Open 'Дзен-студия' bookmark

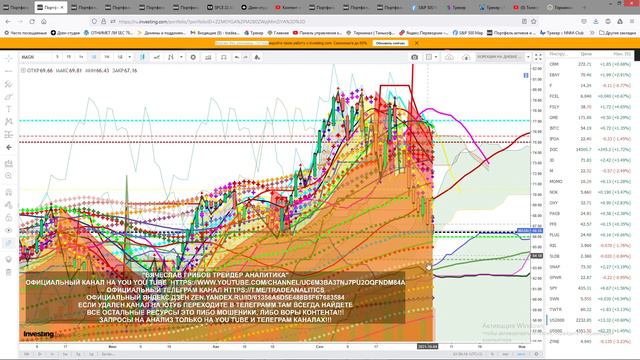tap(65, 33)
